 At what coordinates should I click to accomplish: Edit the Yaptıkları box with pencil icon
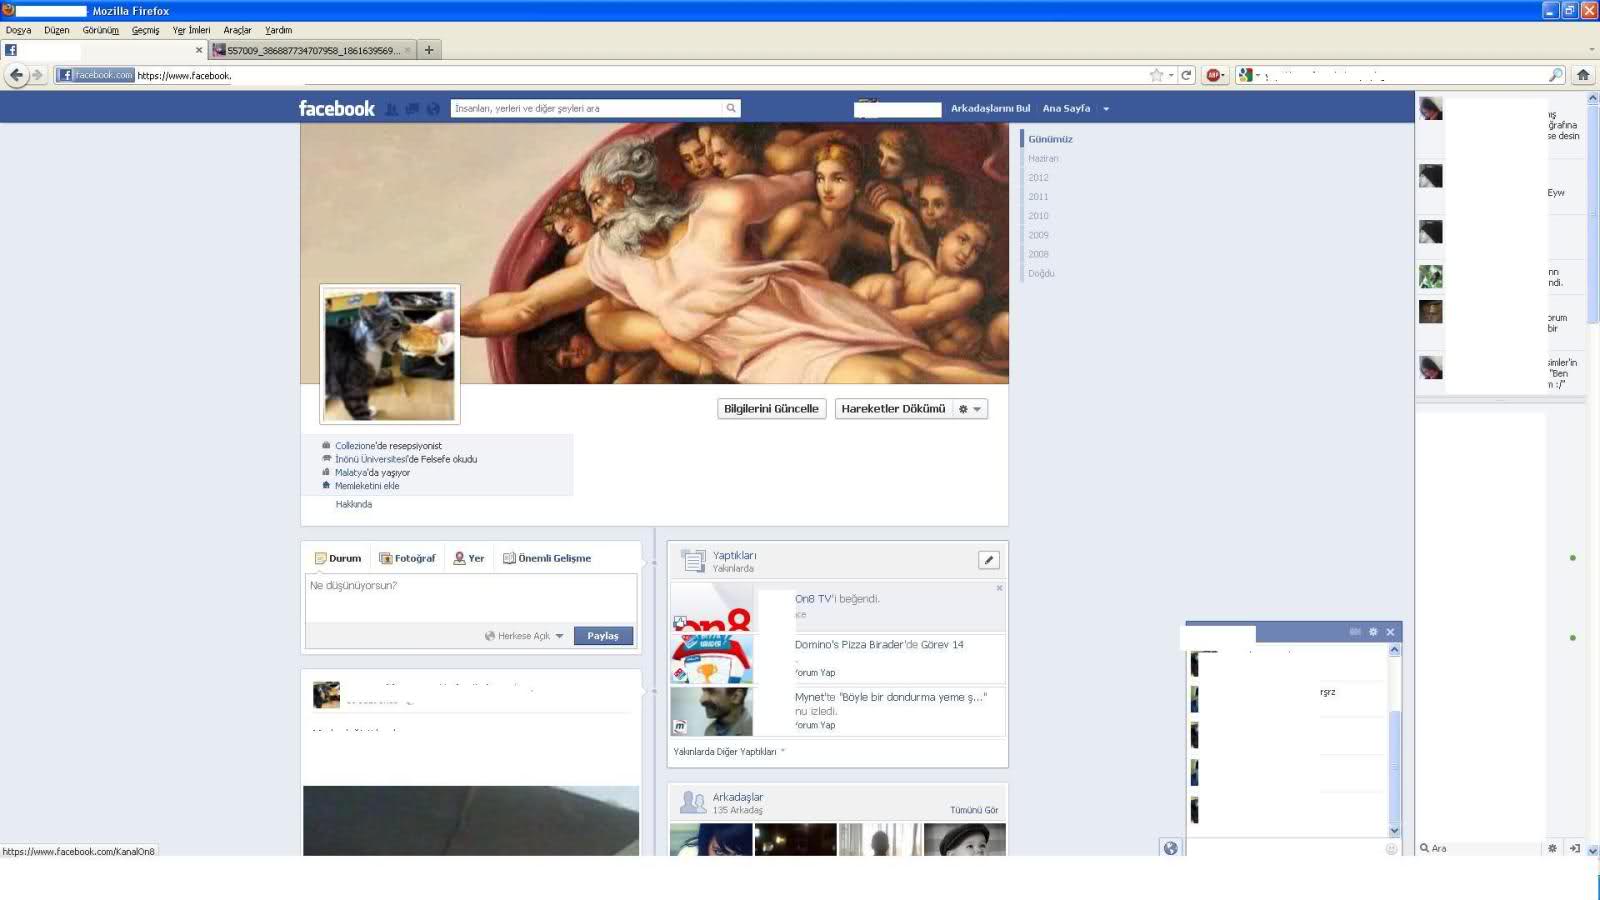(988, 560)
